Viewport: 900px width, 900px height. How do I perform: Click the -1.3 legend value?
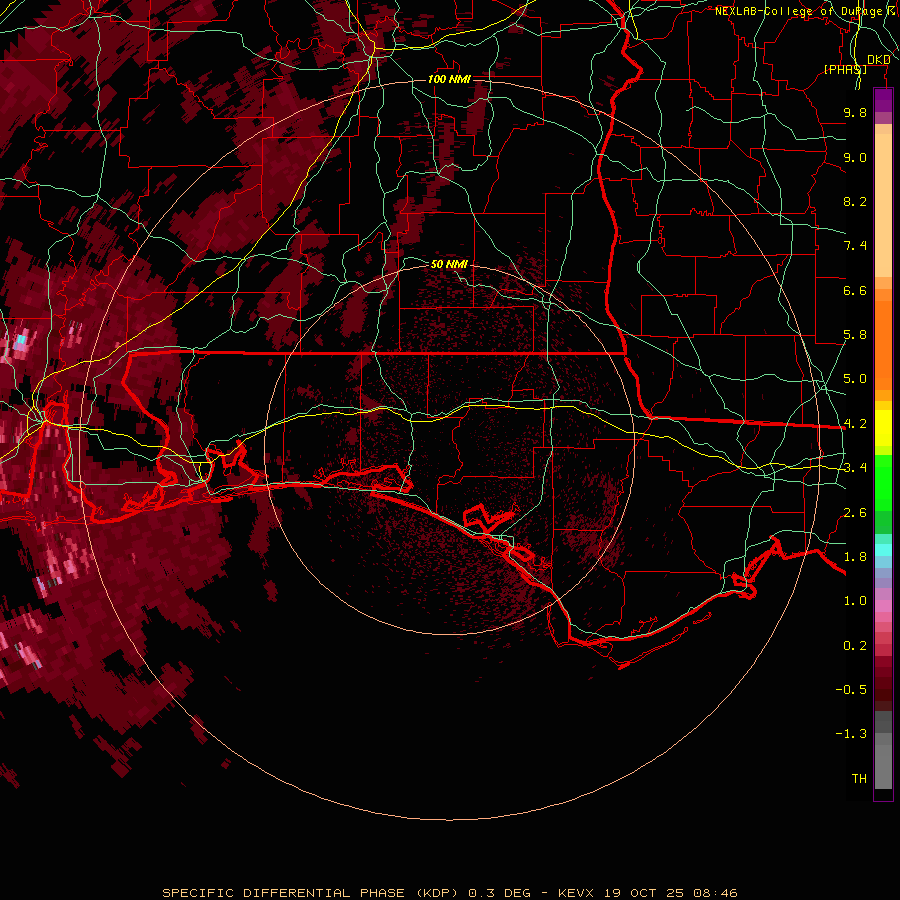[x=851, y=734]
